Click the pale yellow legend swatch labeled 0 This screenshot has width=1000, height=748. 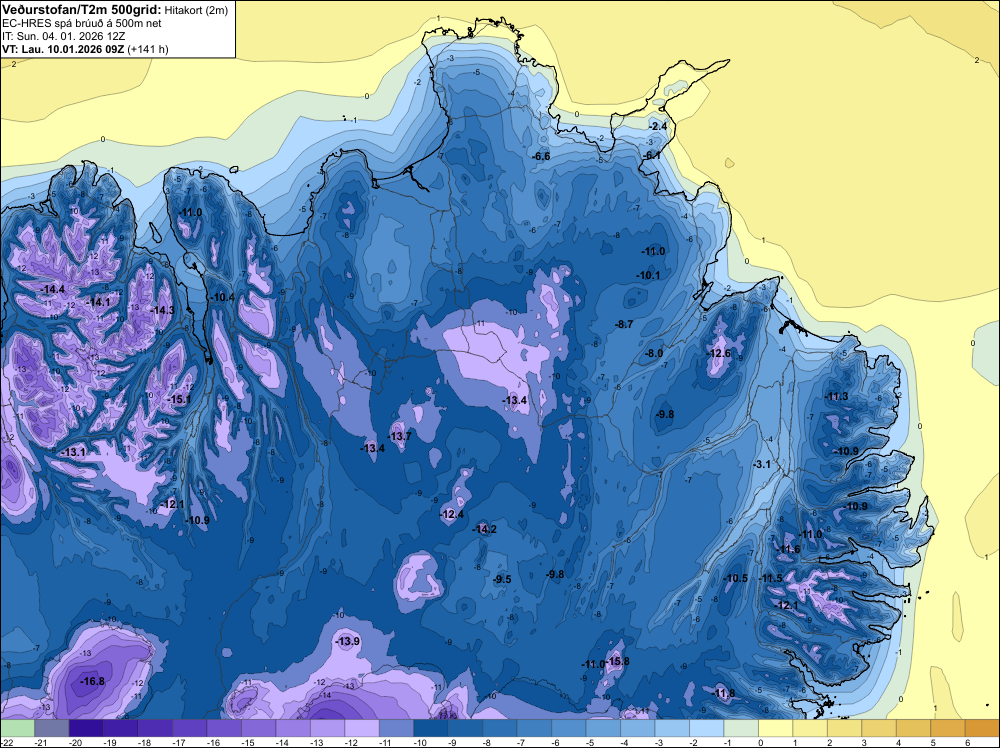775,728
